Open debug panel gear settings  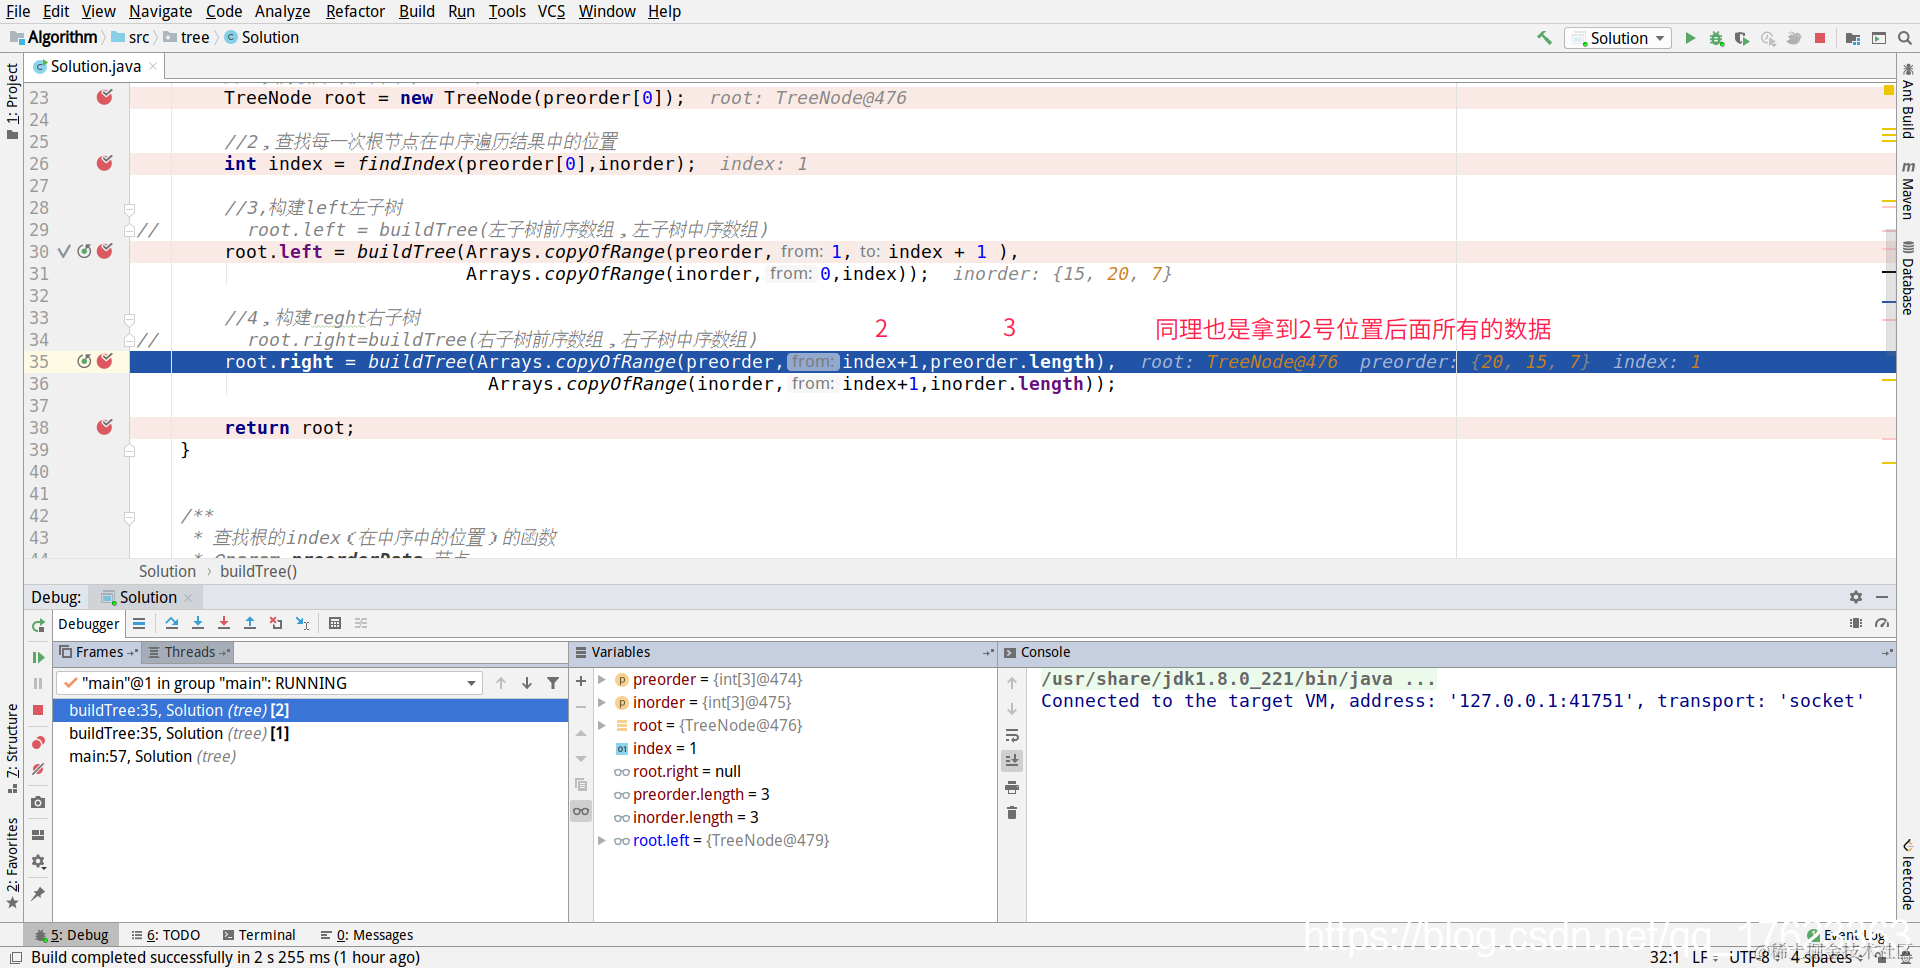click(x=1856, y=597)
